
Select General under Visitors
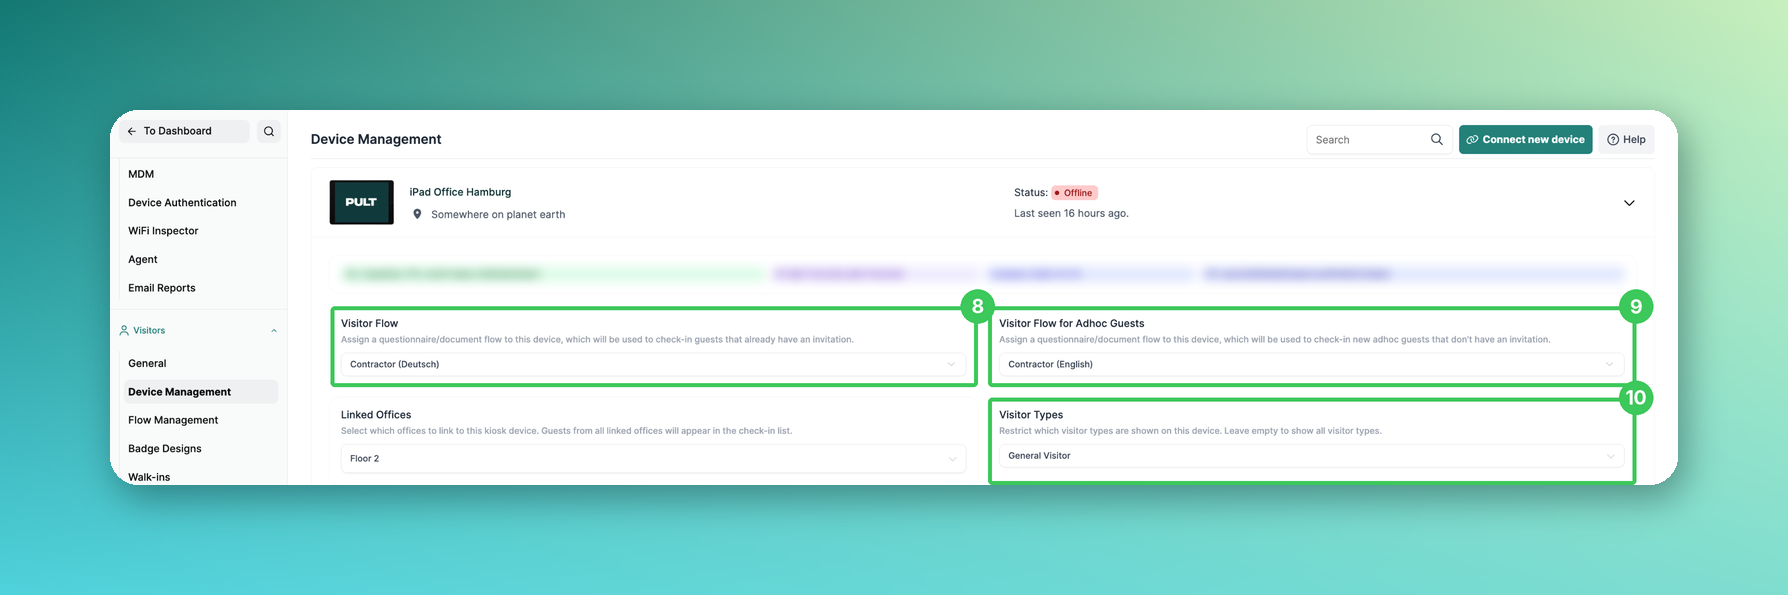(x=147, y=364)
